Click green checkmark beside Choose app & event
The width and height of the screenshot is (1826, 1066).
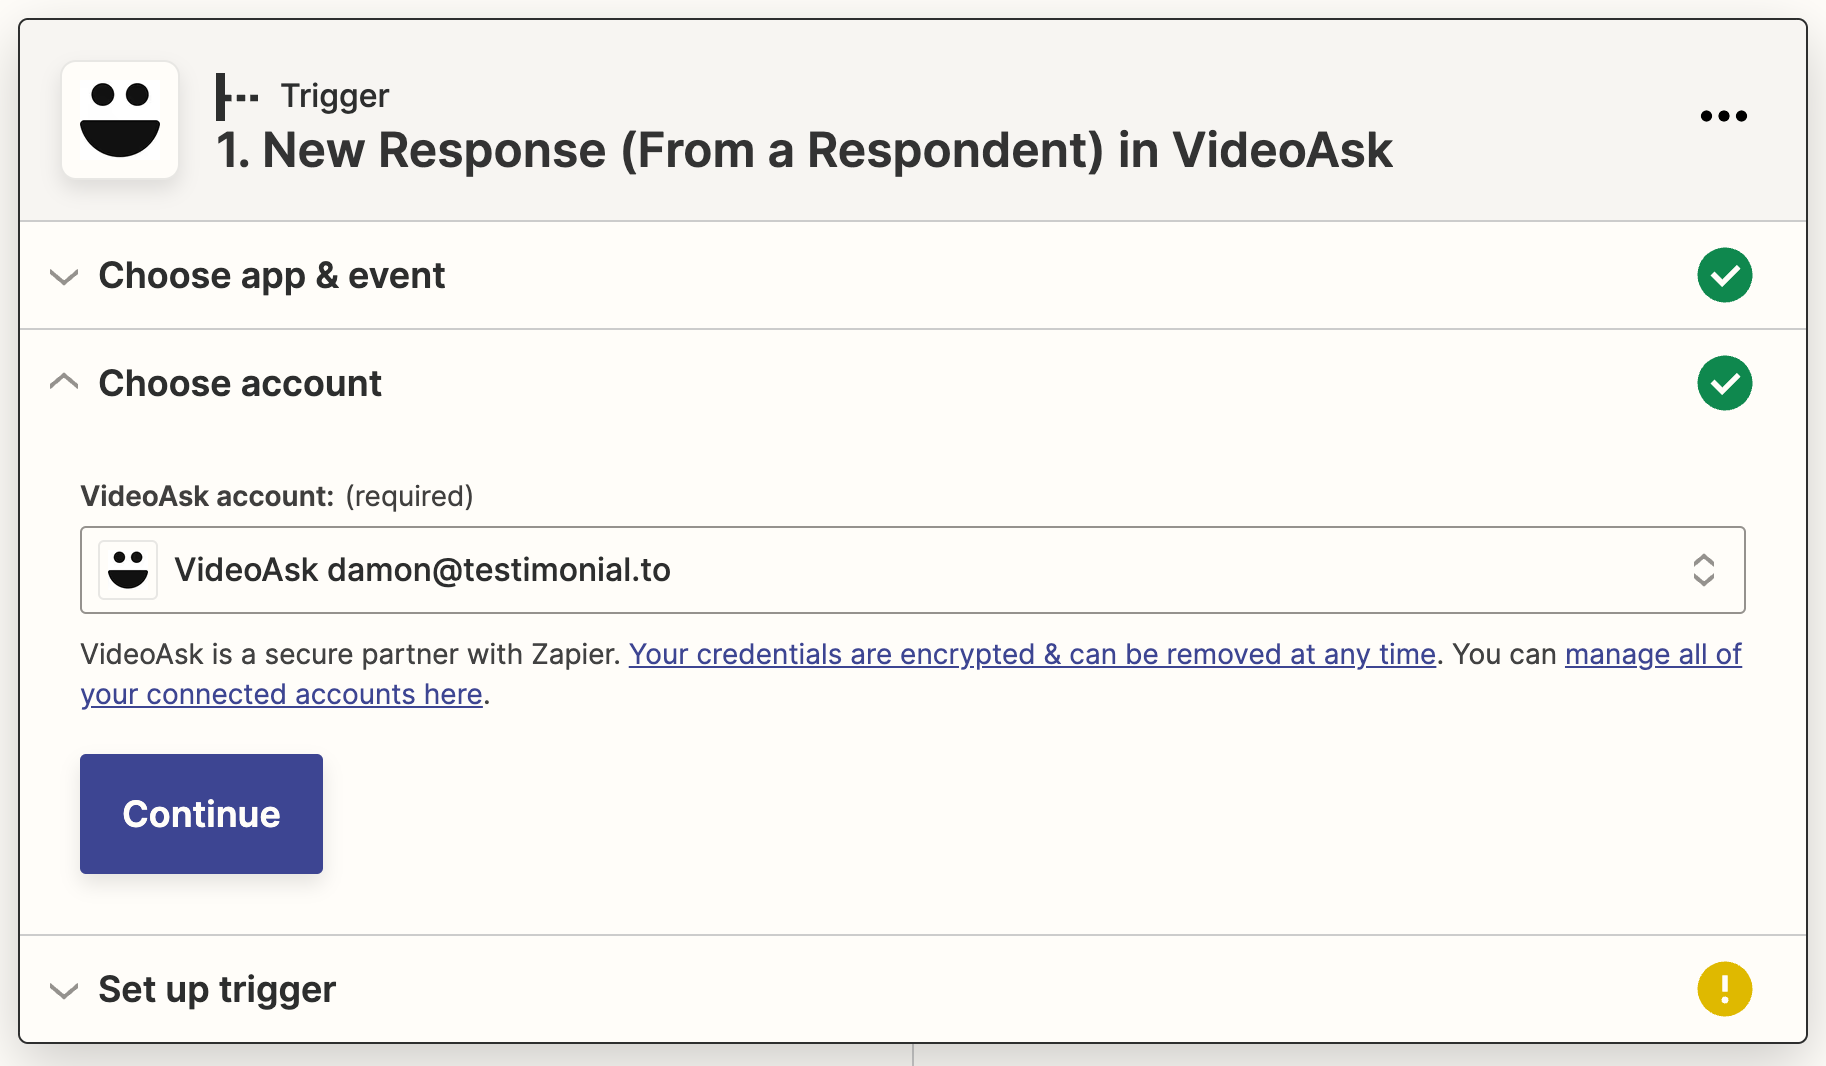(1724, 275)
